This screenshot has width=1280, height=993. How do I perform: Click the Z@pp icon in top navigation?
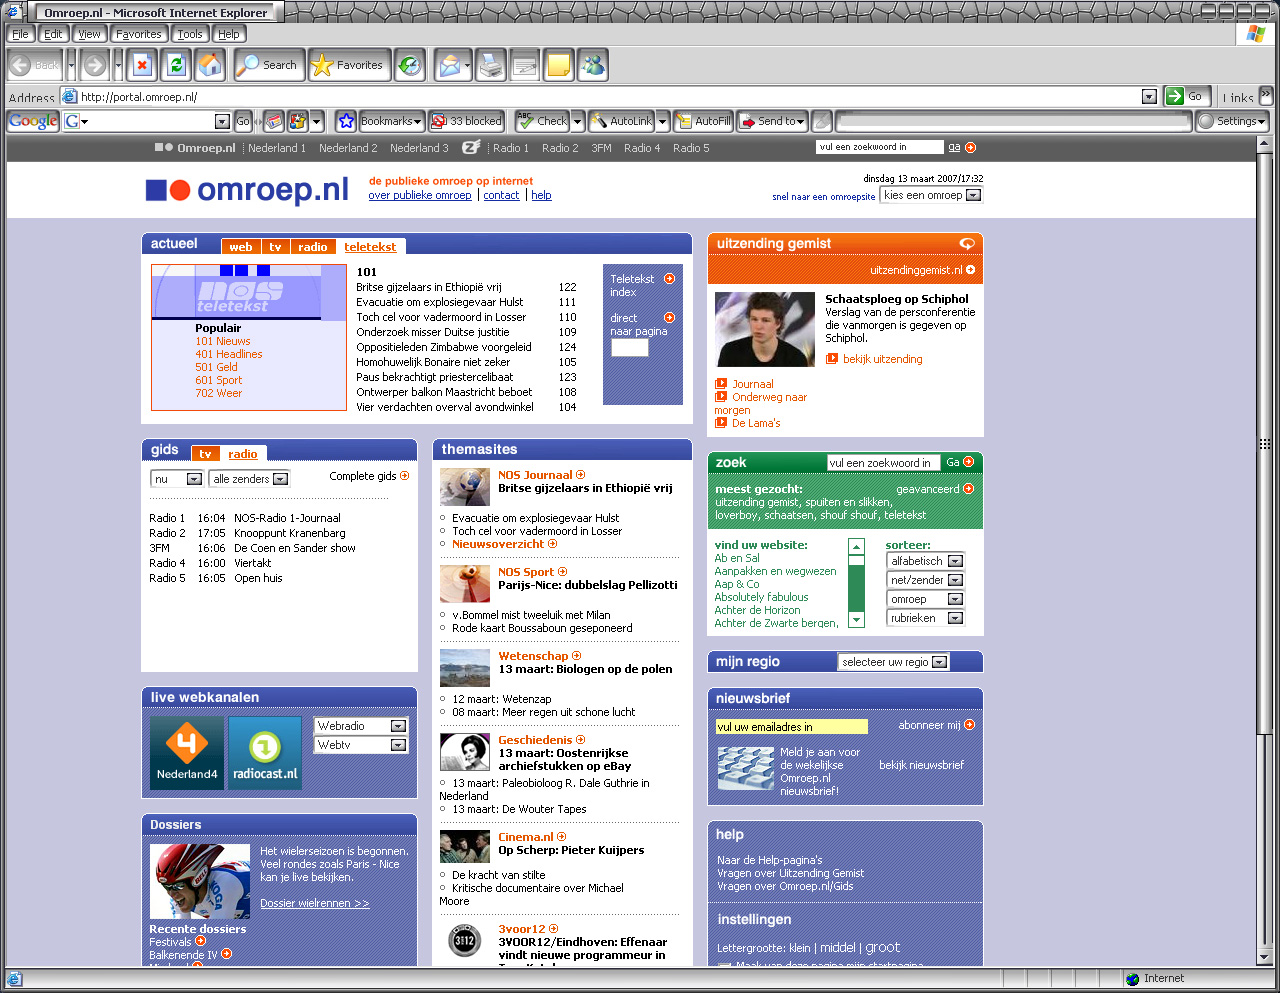[471, 147]
